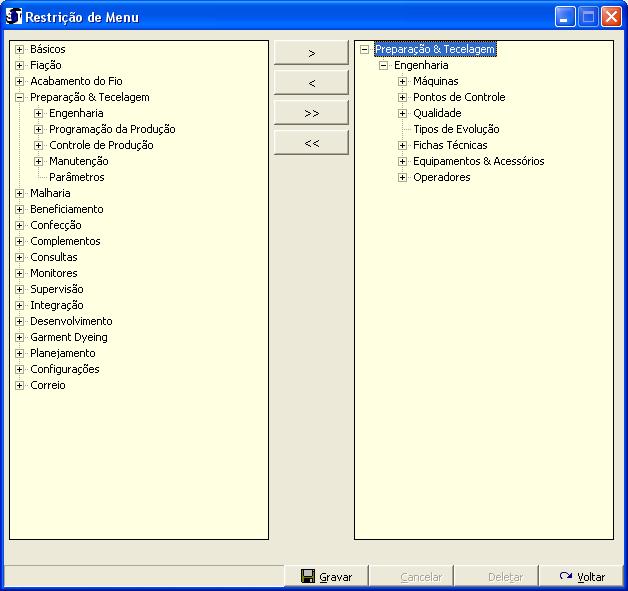This screenshot has height=591, width=628.
Task: Select the Garment Dyeing menu item
Action: point(68,337)
